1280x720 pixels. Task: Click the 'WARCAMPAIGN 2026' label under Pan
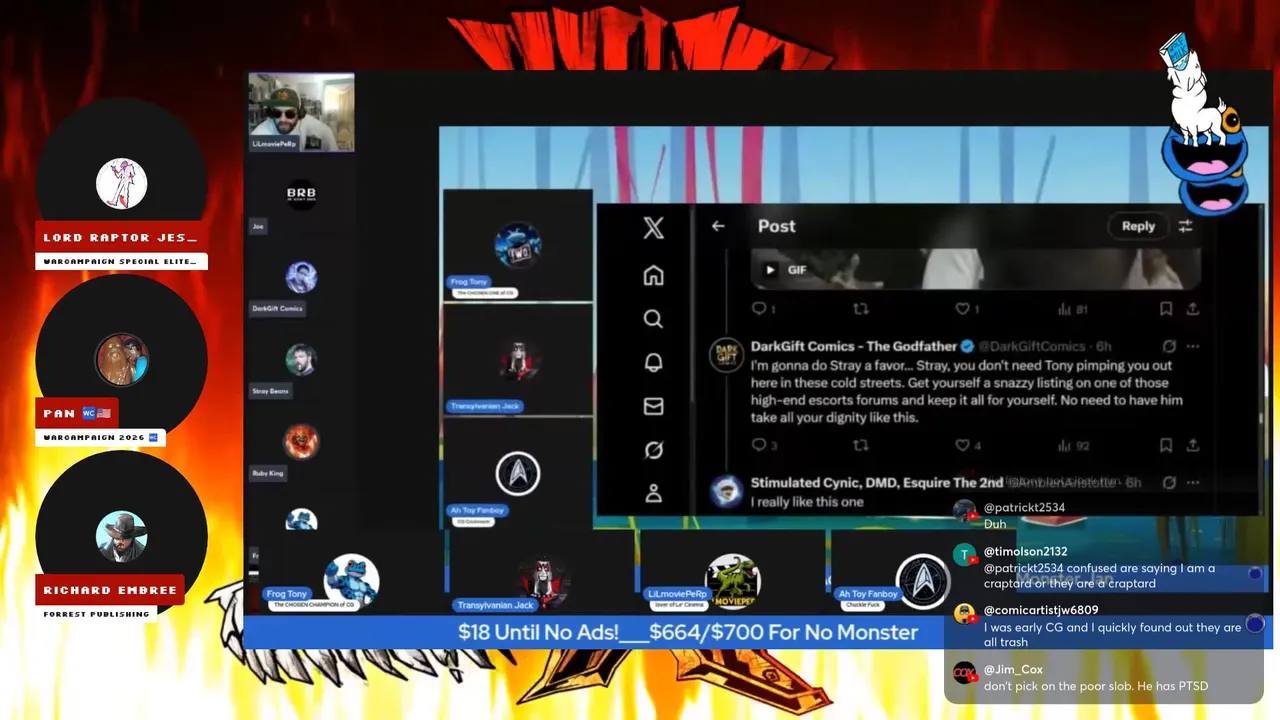(x=100, y=438)
